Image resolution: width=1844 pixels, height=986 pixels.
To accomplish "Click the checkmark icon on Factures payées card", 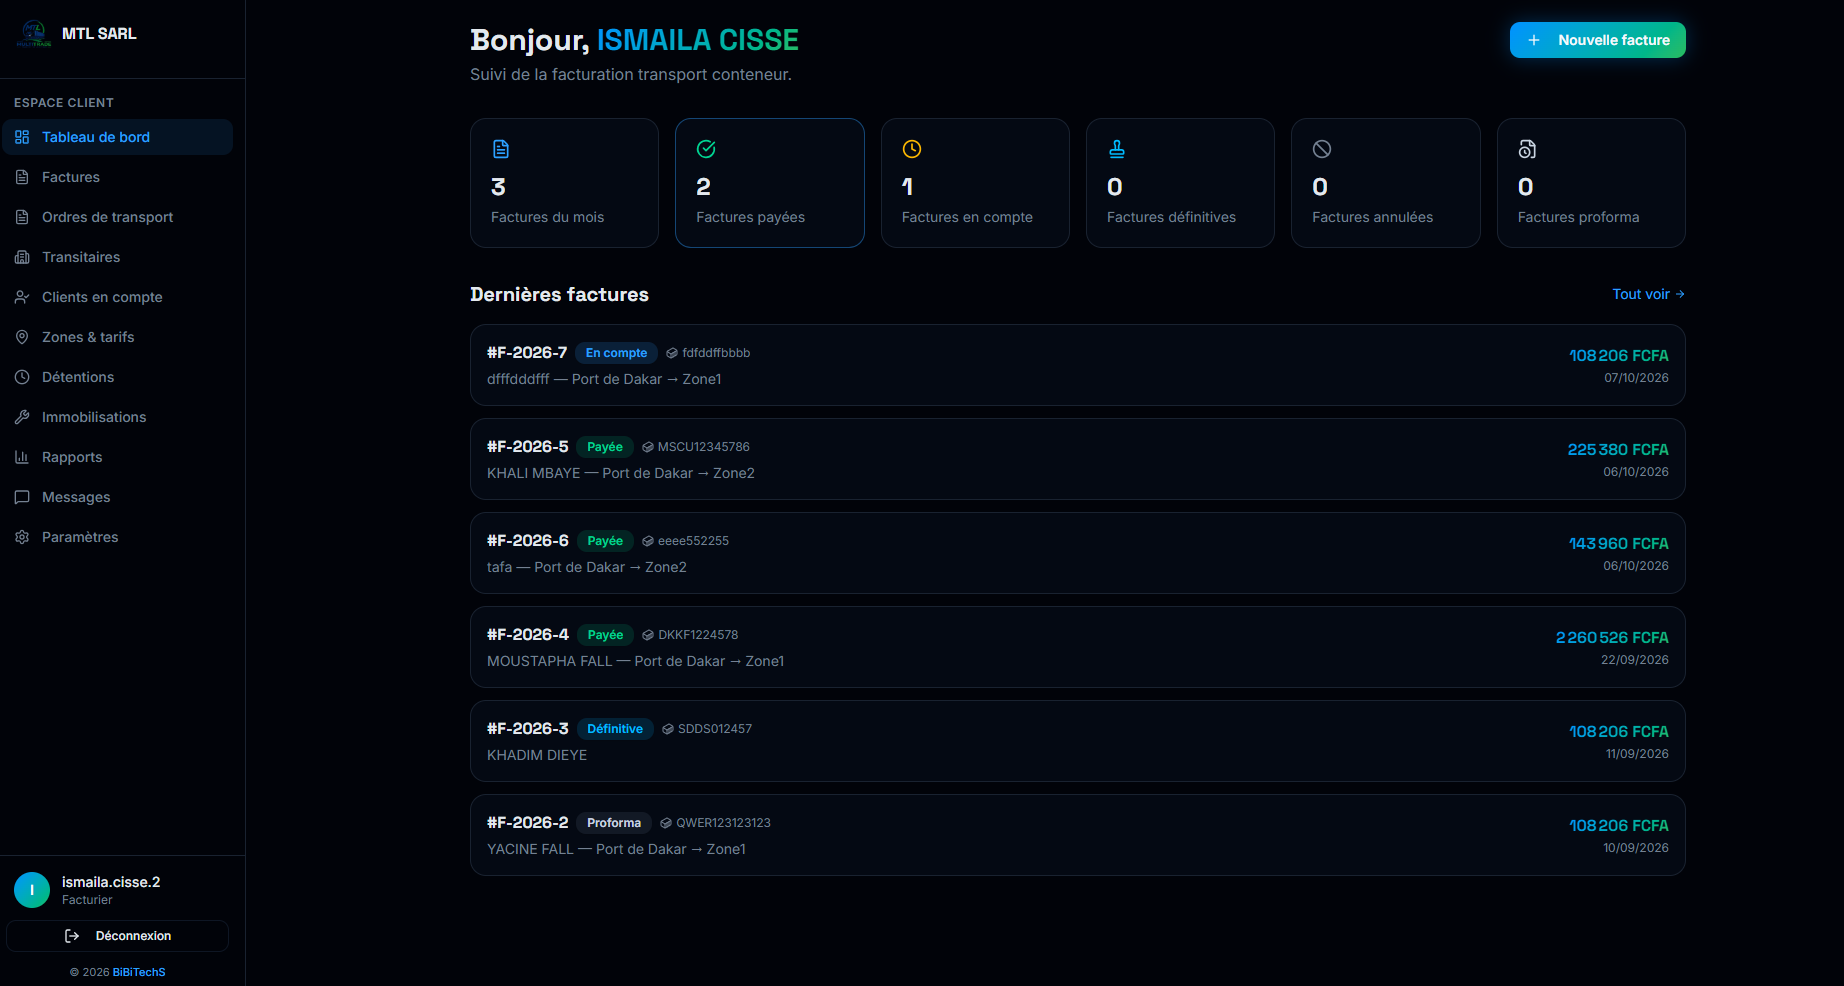I will tap(706, 149).
